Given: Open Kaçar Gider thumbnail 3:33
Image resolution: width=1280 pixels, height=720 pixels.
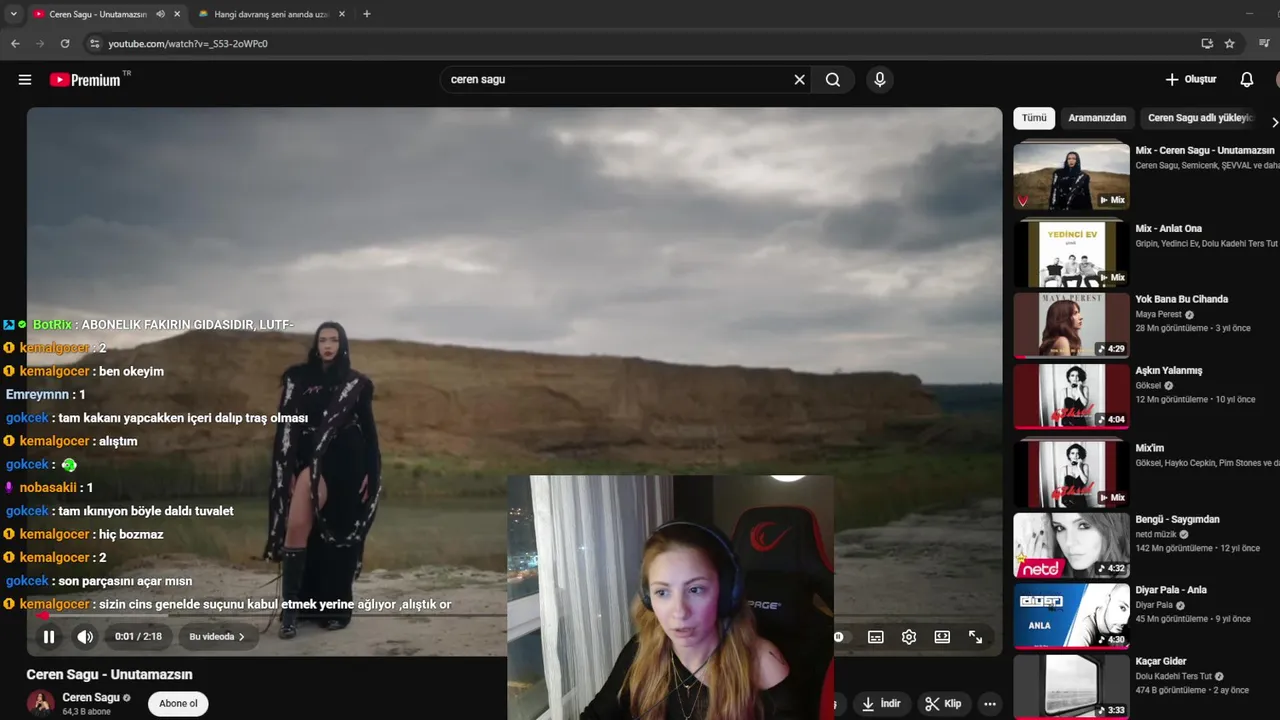Looking at the screenshot, I should coord(1071,686).
